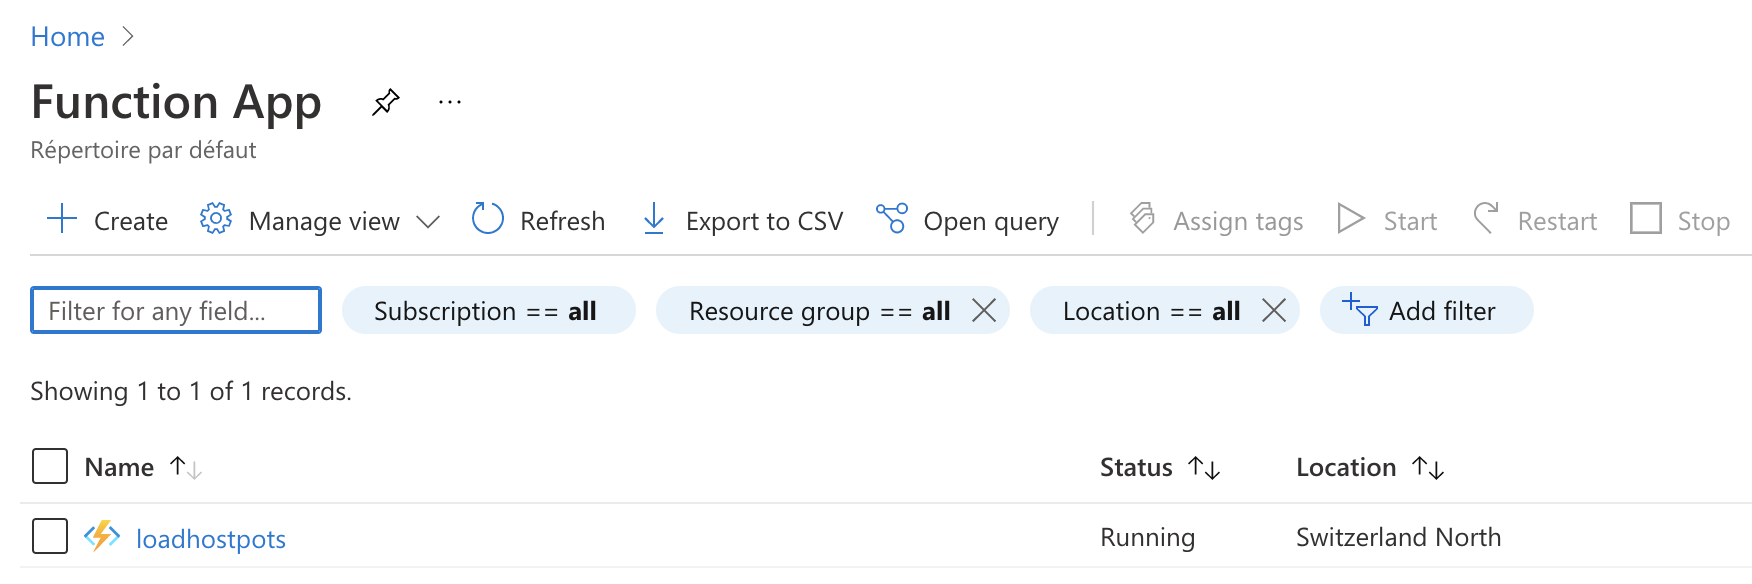Click the Function App page title
The height and width of the screenshot is (584, 1752).
[176, 102]
